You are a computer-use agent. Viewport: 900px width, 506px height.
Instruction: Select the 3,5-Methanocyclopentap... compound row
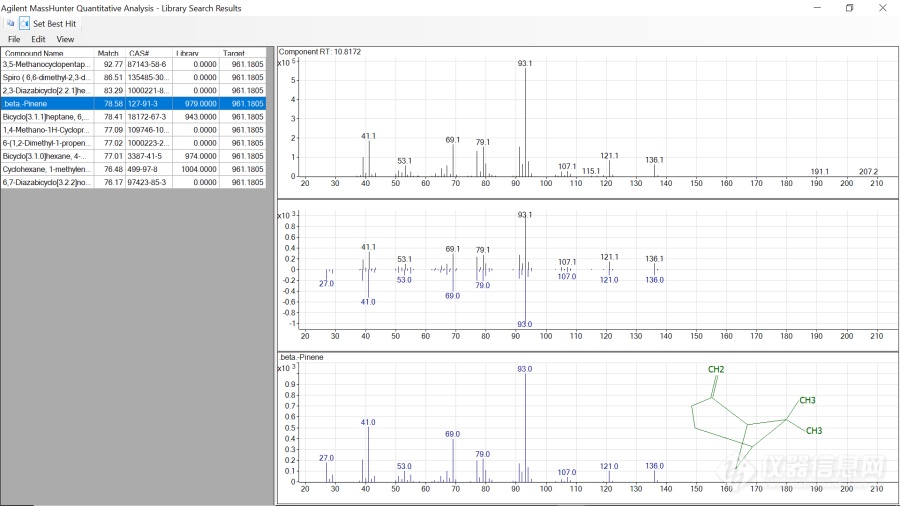133,64
